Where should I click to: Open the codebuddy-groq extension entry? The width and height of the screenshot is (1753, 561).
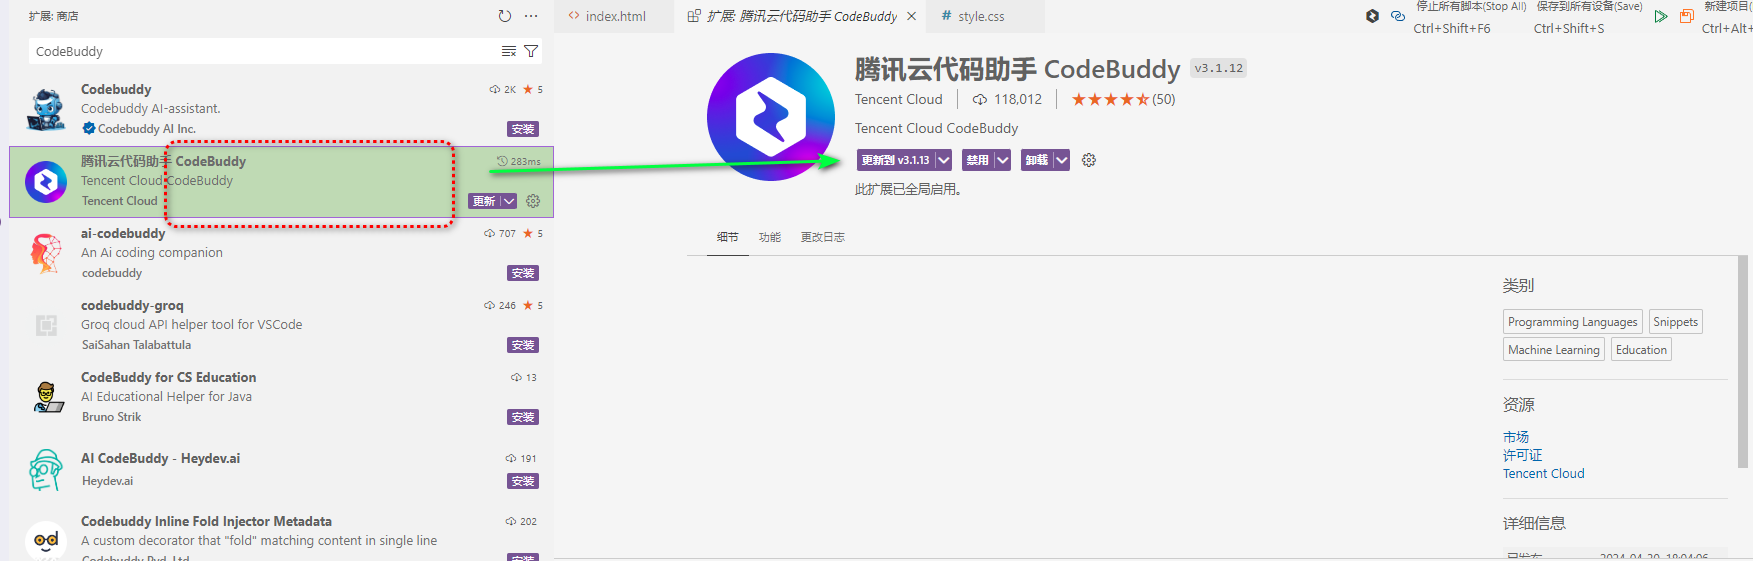(x=281, y=325)
